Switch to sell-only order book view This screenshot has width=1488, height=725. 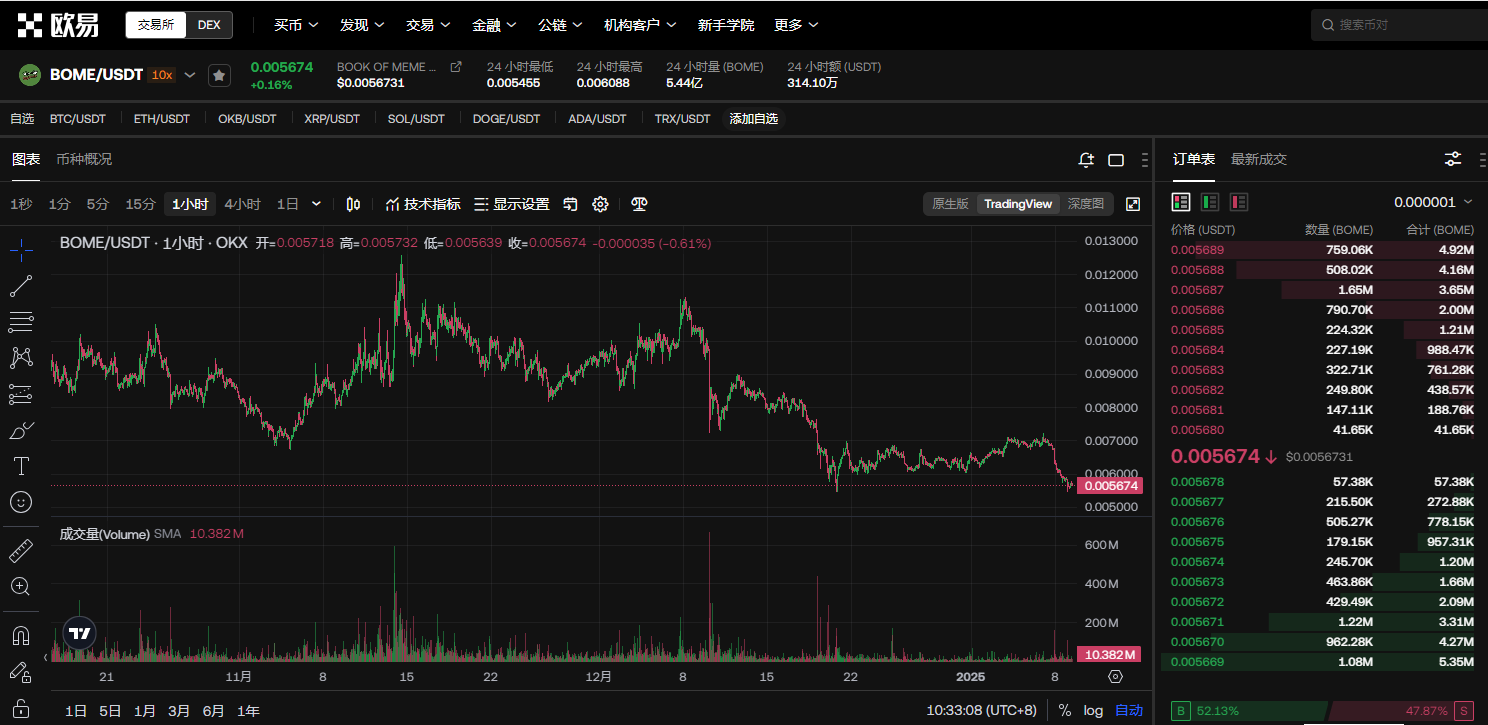[1239, 202]
